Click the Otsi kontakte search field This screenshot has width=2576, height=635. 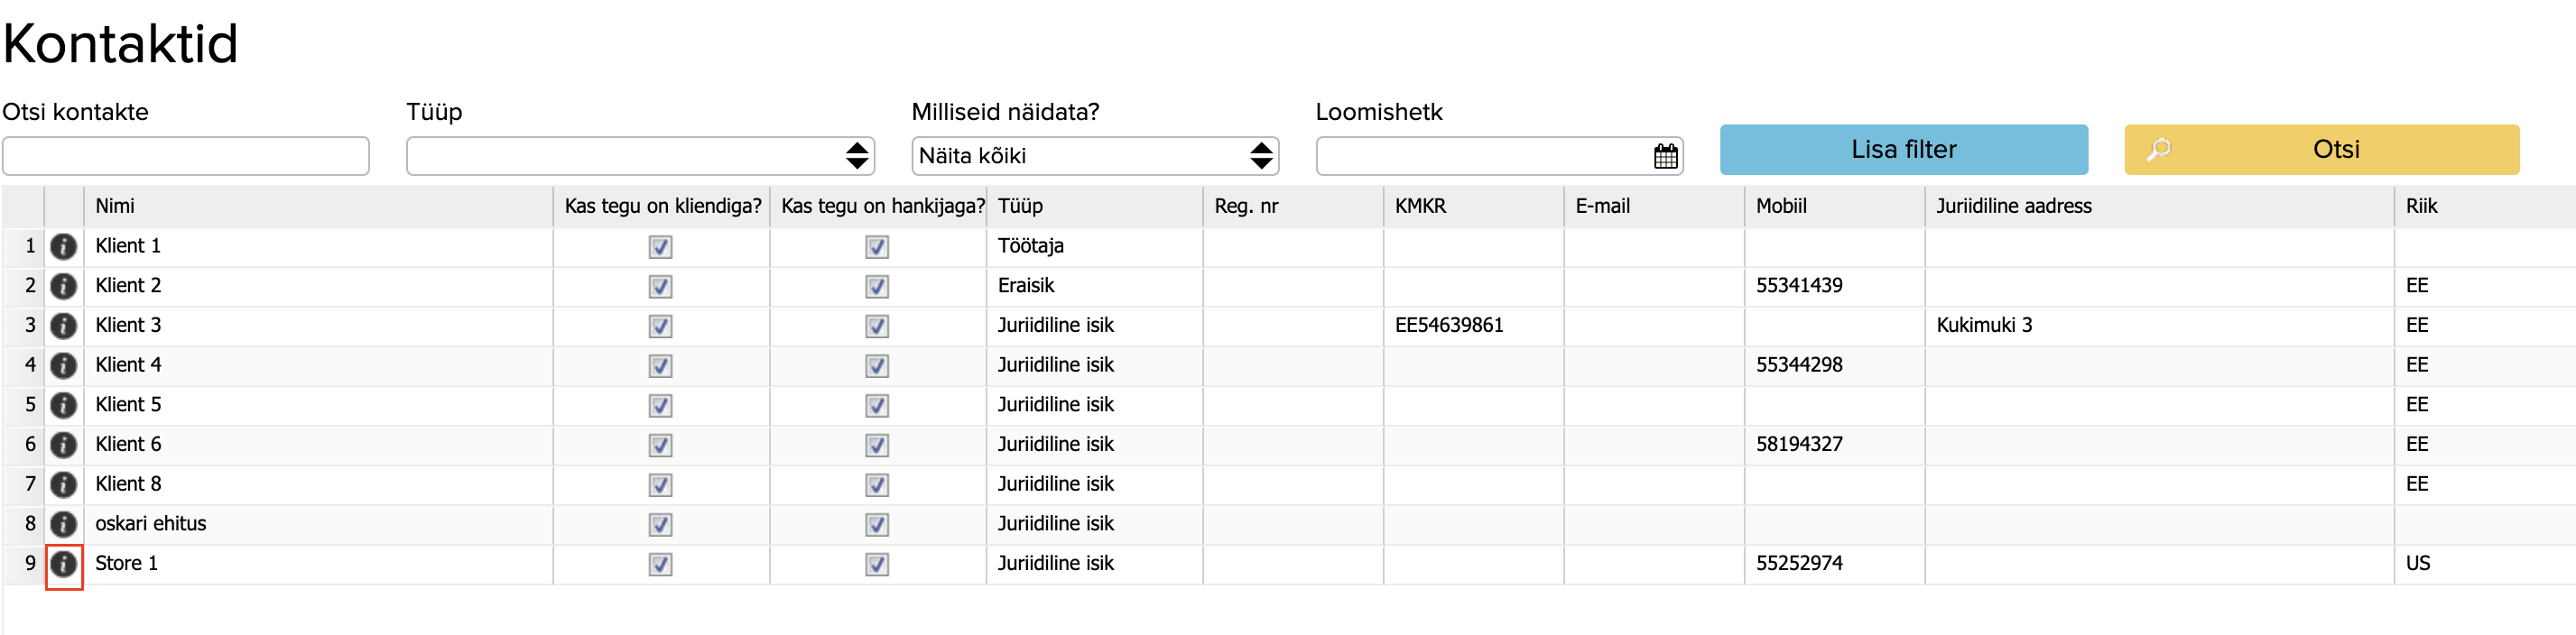click(x=186, y=156)
